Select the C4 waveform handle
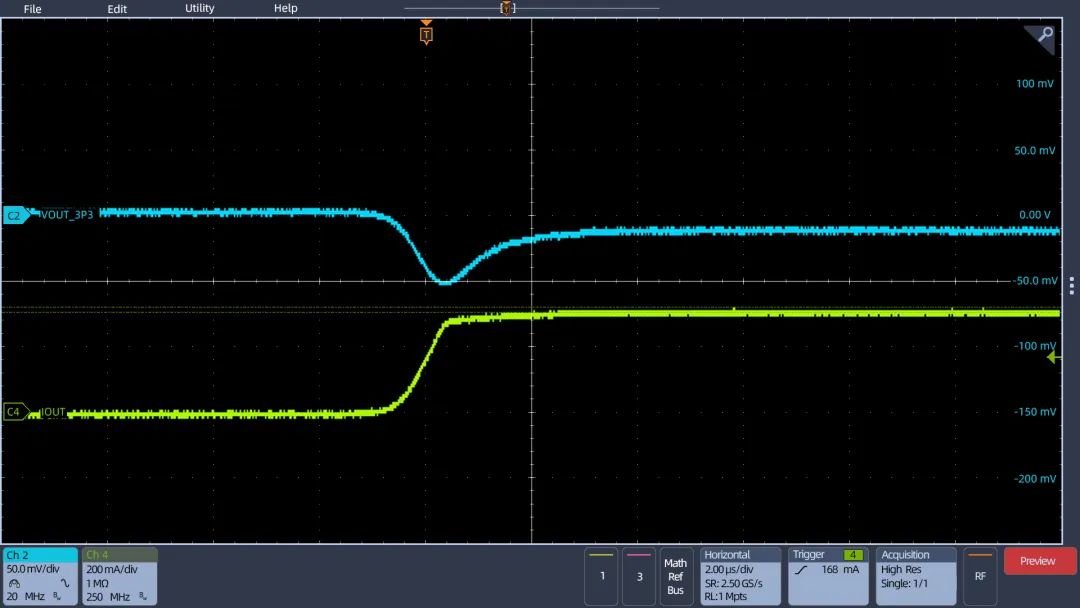 [x=15, y=412]
